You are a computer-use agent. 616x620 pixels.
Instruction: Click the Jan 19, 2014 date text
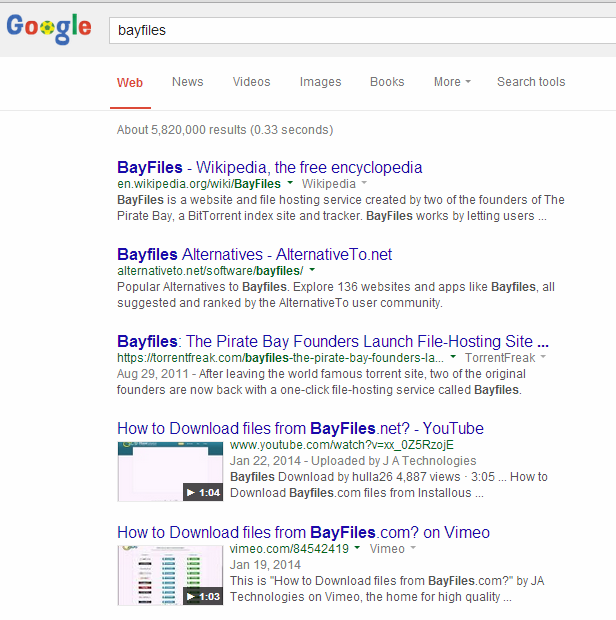(x=265, y=565)
